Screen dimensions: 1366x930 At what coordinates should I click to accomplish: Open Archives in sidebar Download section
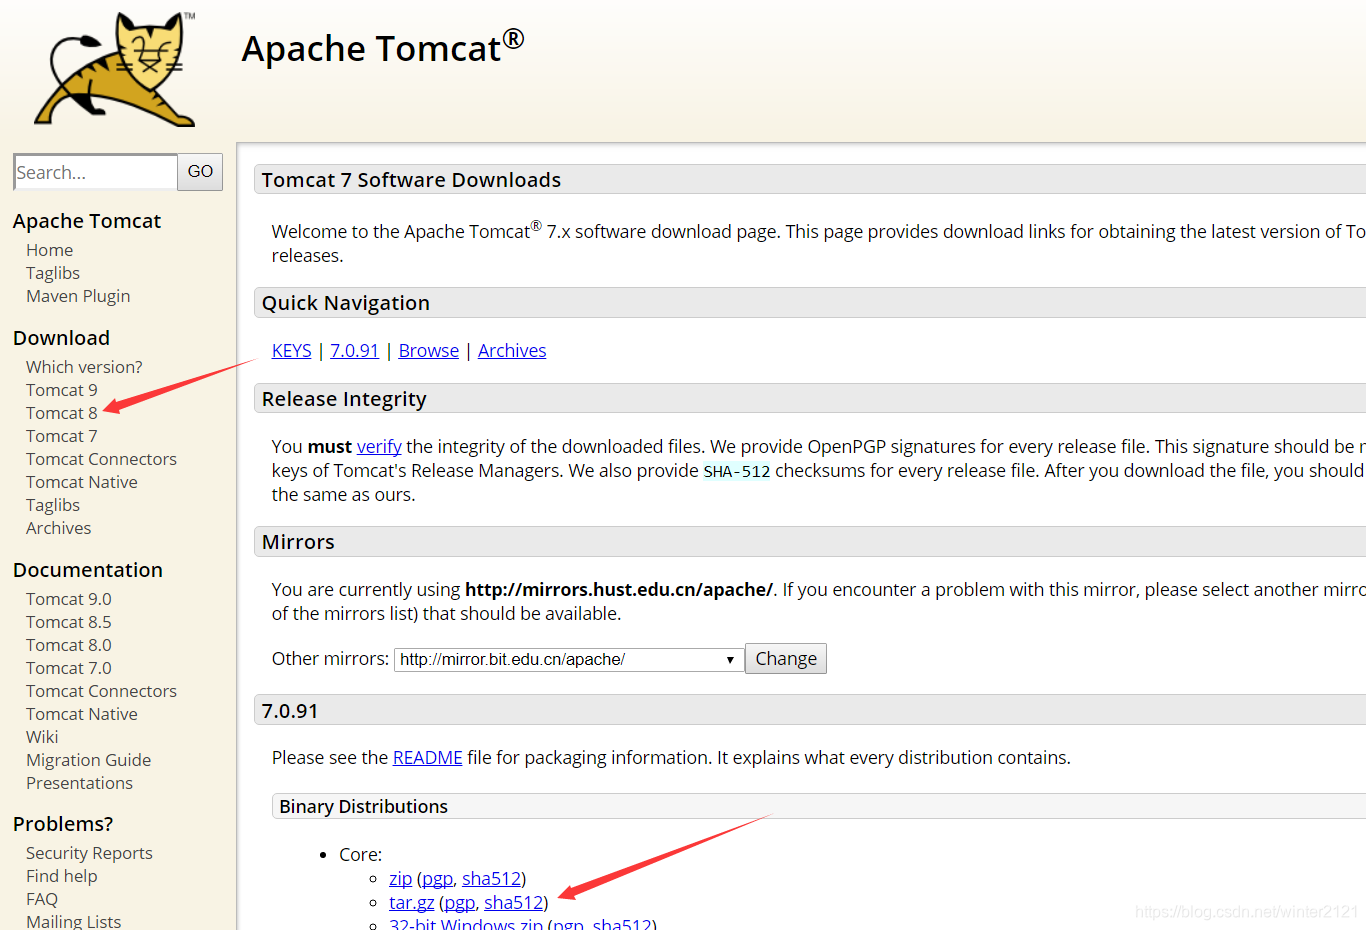tap(58, 528)
